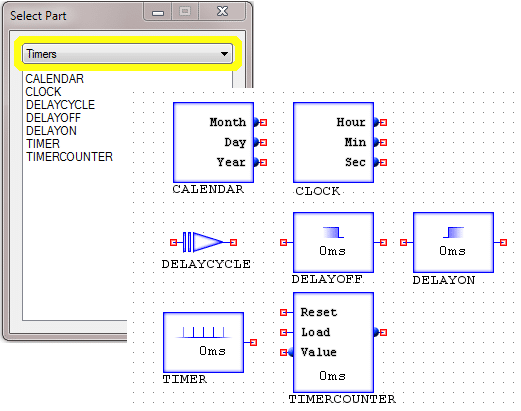Choose DELAYOFF from the parts list
This screenshot has height=411, width=521.
[x=53, y=118]
